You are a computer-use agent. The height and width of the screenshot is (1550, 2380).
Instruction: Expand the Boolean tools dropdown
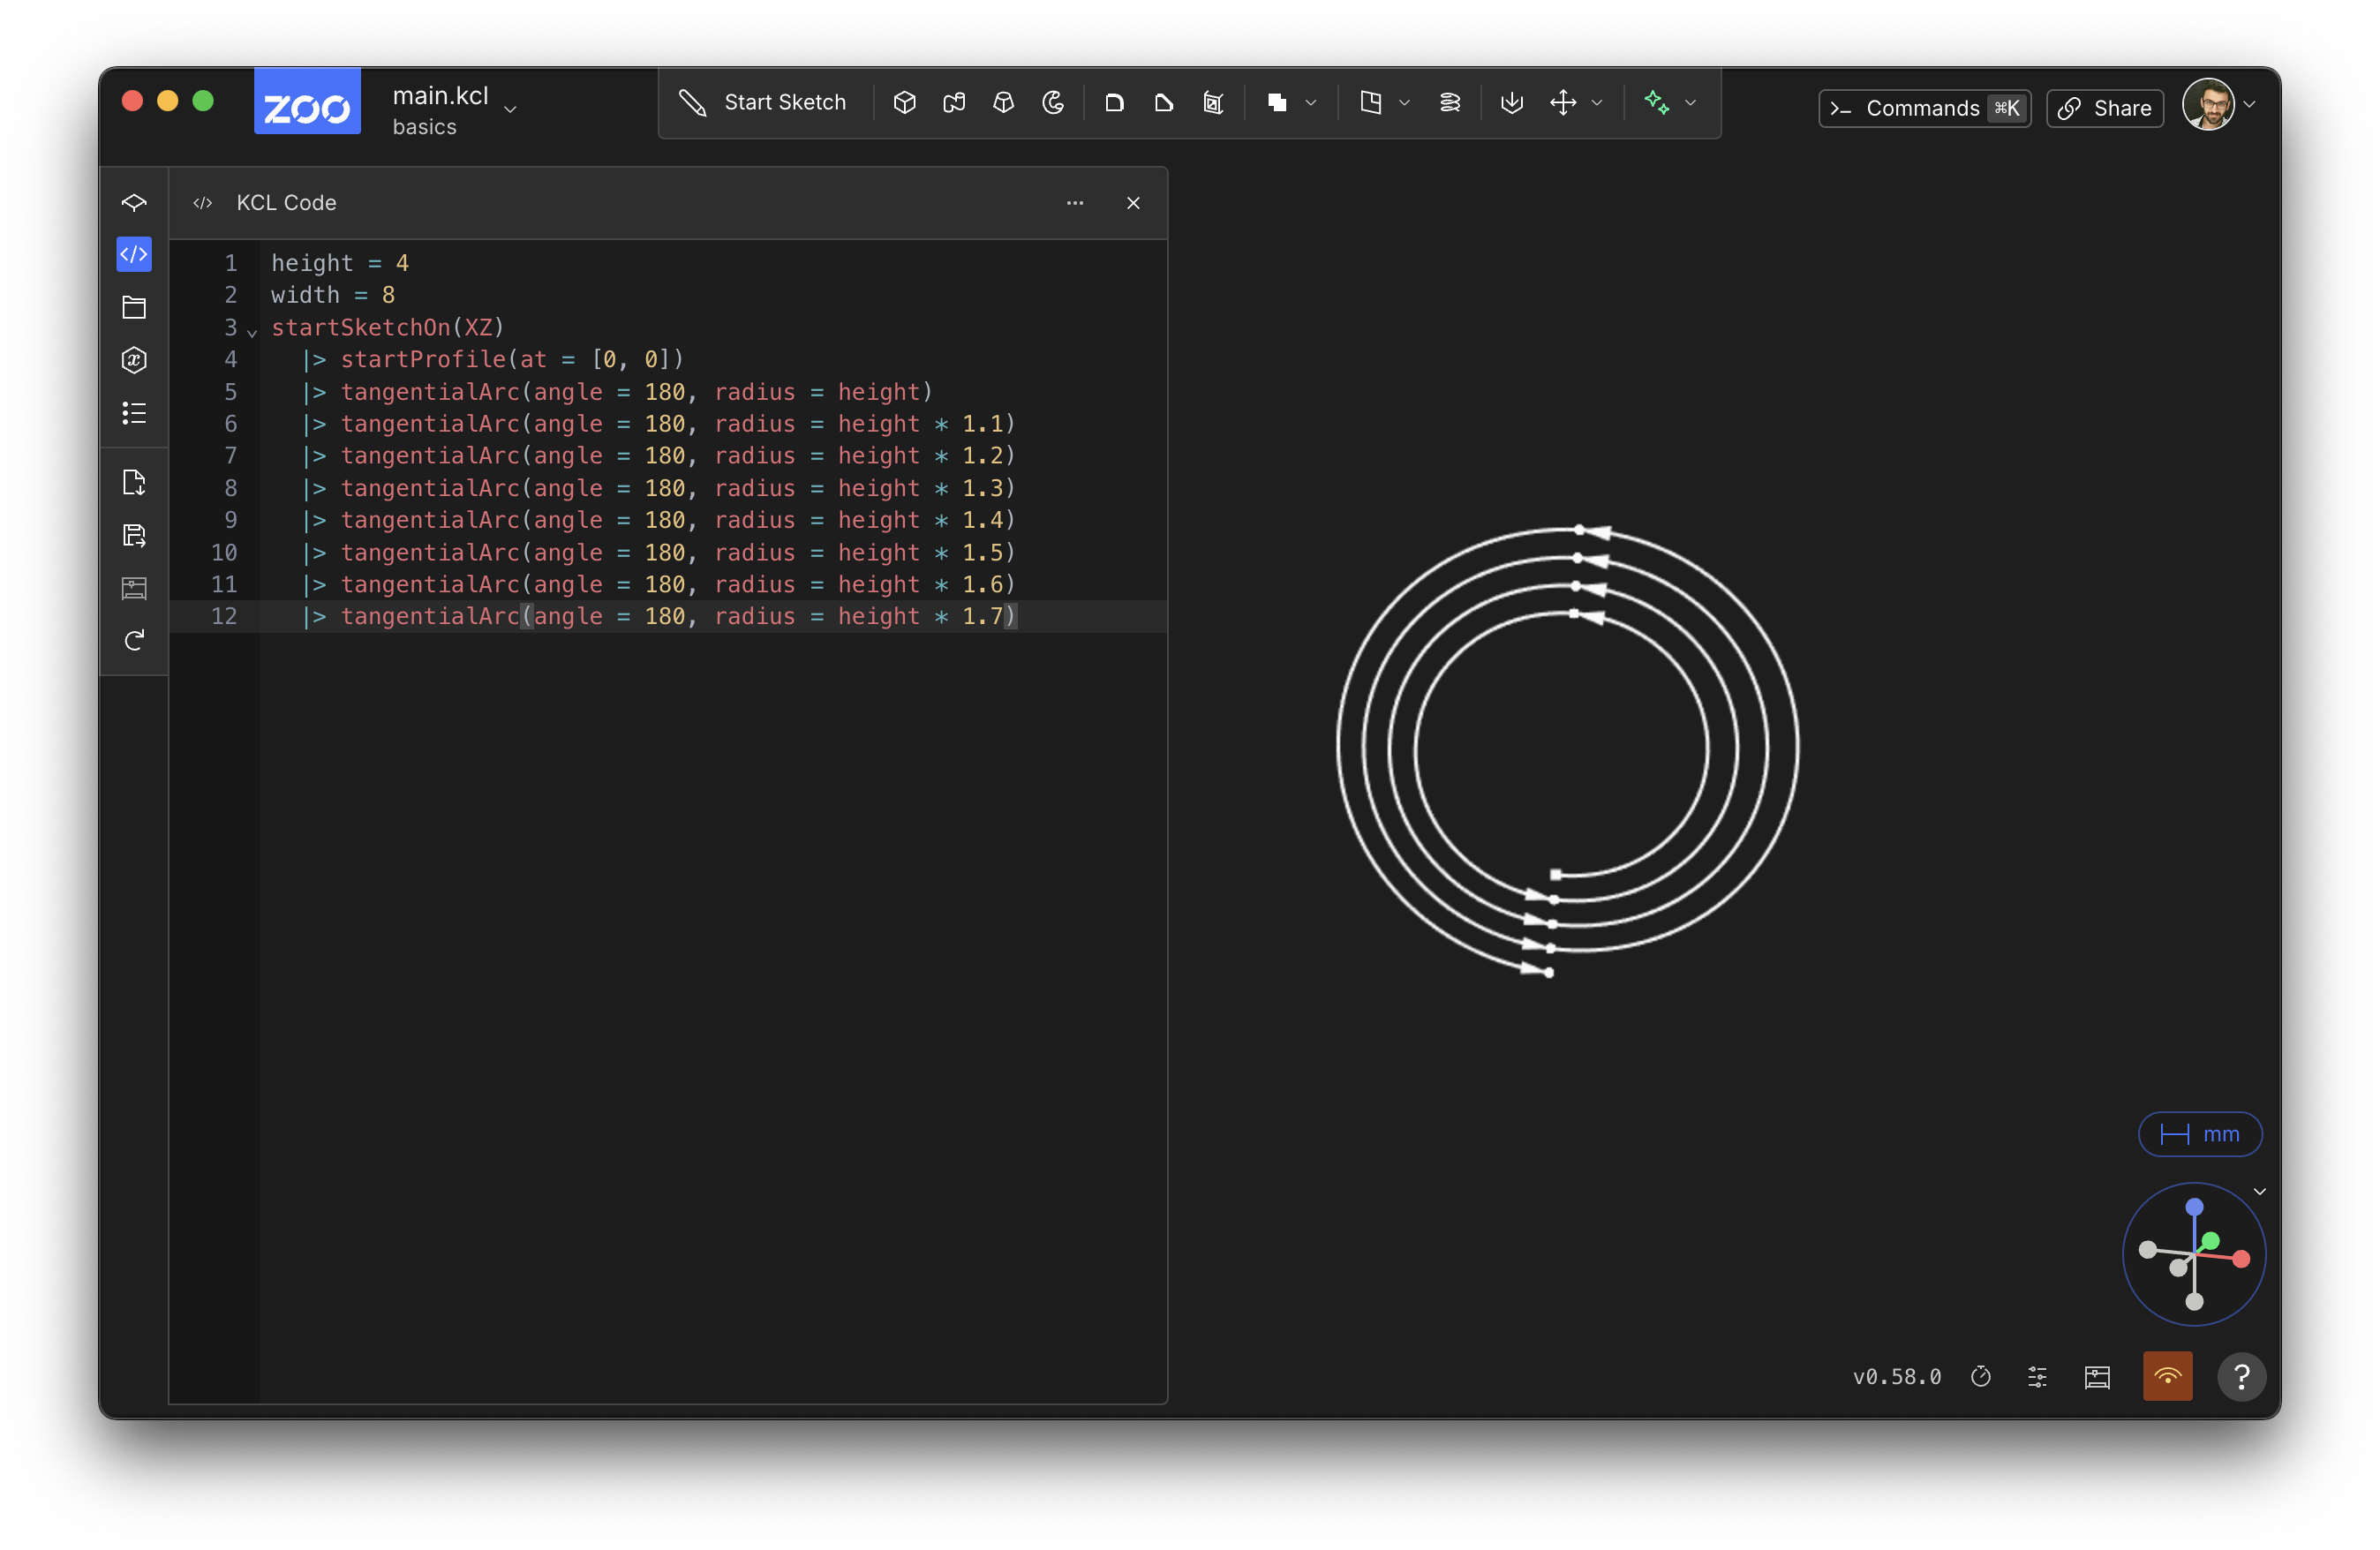pos(1311,102)
